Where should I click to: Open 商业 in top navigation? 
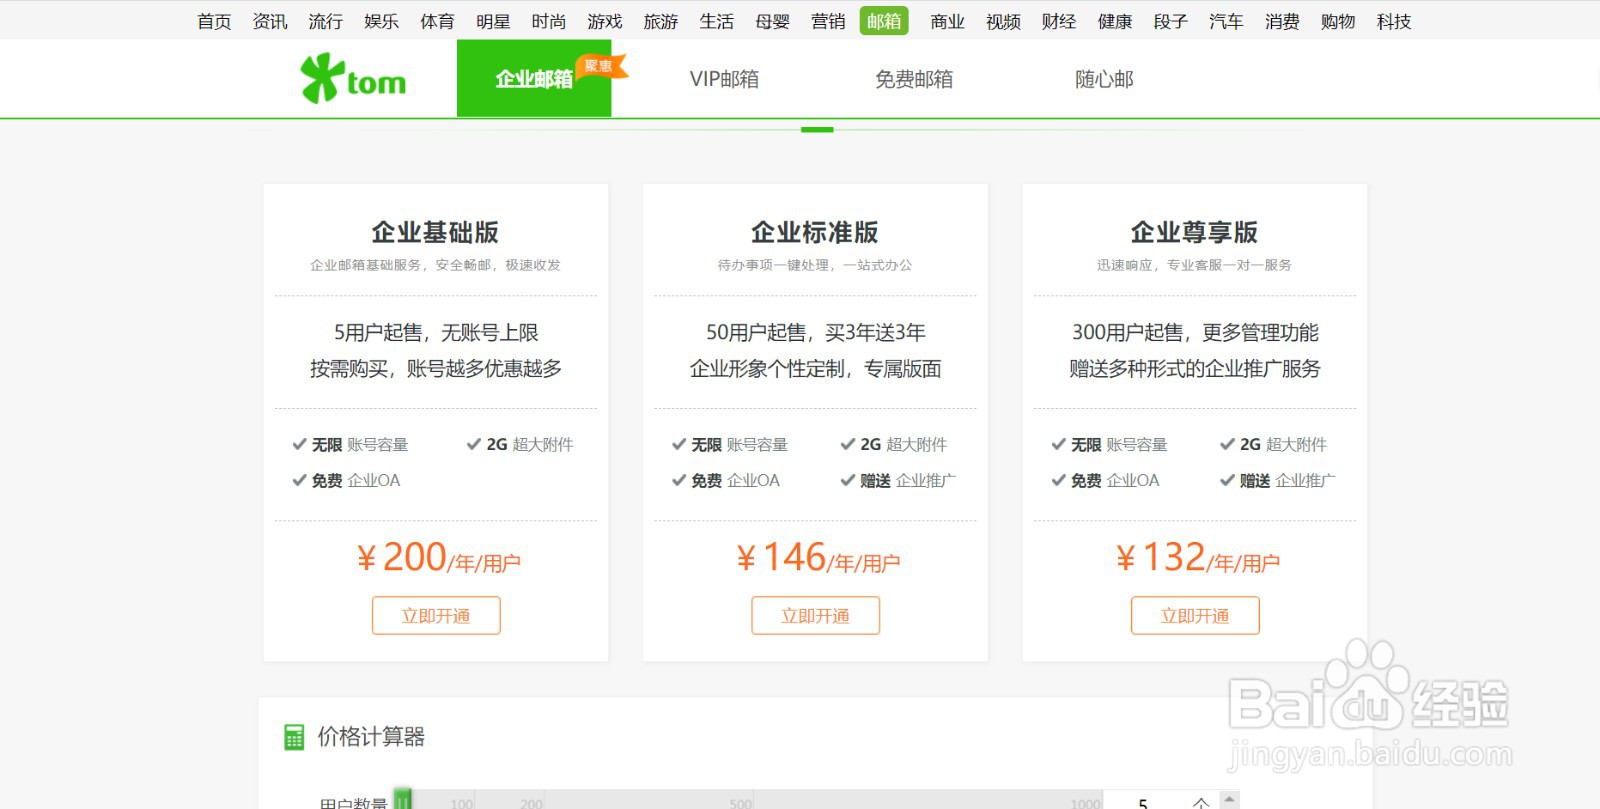(947, 21)
